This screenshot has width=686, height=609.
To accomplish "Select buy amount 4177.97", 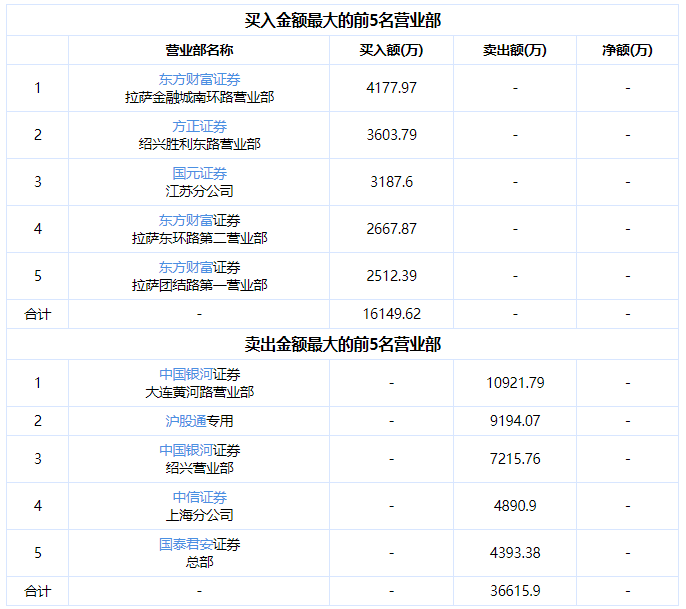I will (x=391, y=88).
